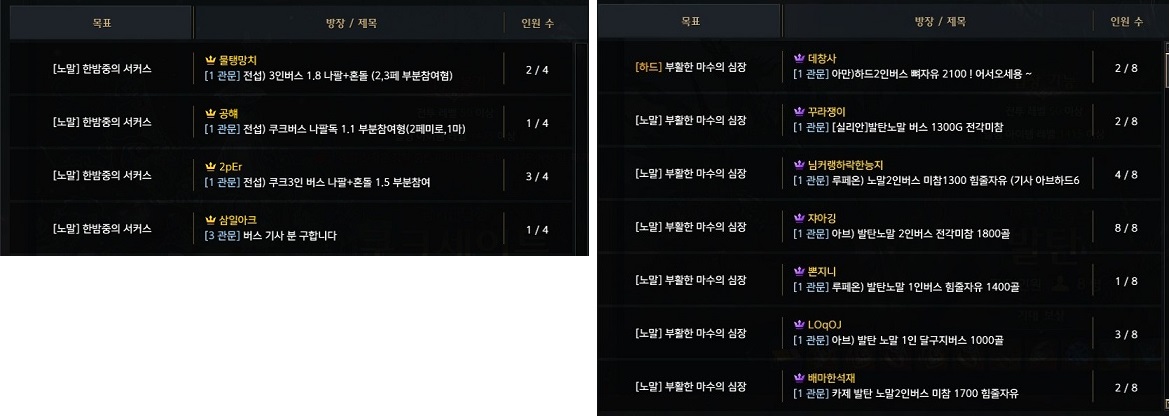Click the purple crown beside 쟈아깅

799,218
